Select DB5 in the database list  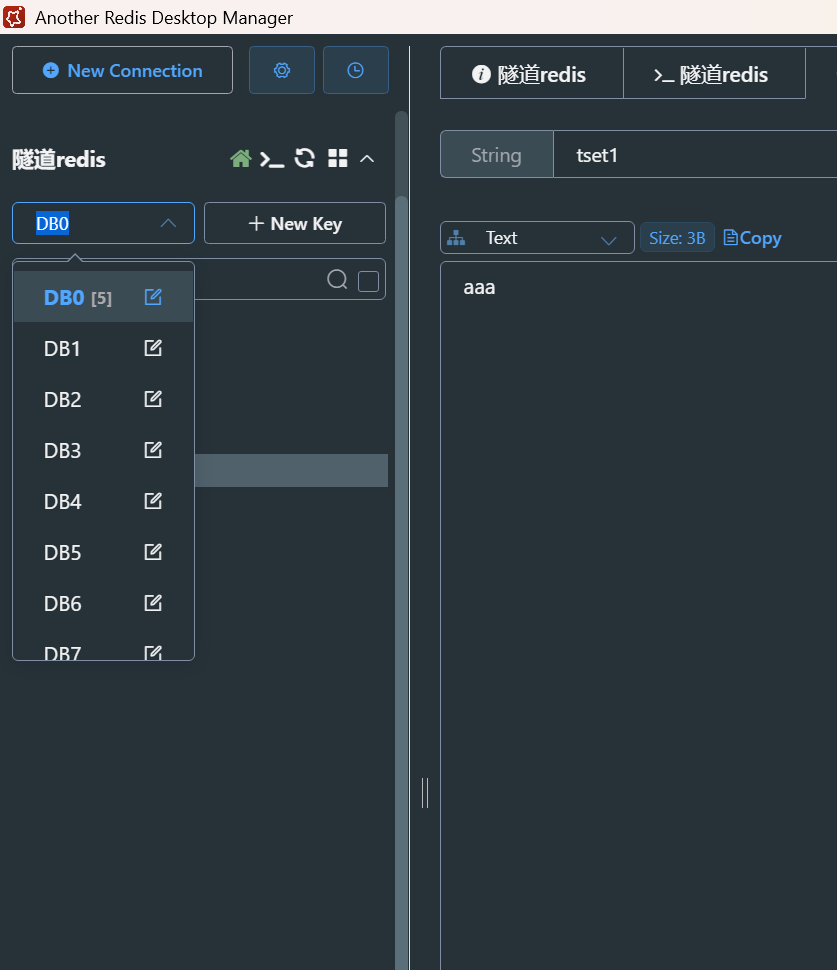[103, 552]
